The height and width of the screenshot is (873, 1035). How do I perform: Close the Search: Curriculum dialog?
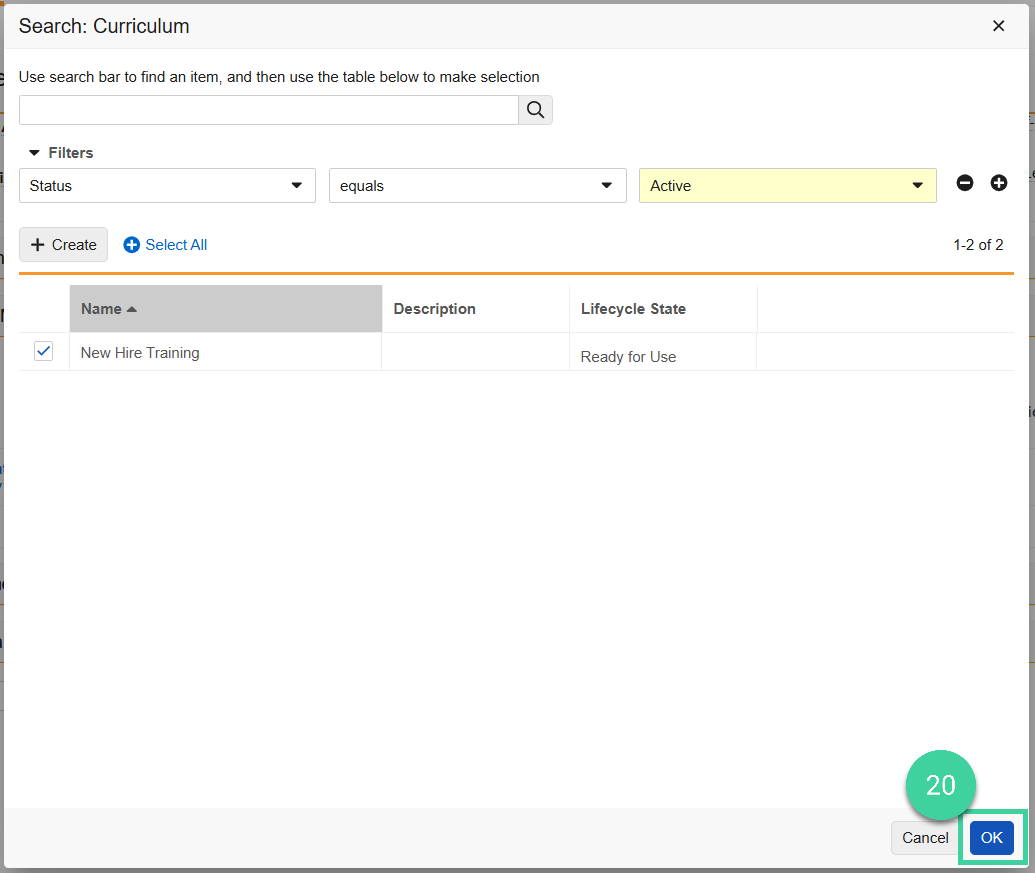tap(998, 26)
